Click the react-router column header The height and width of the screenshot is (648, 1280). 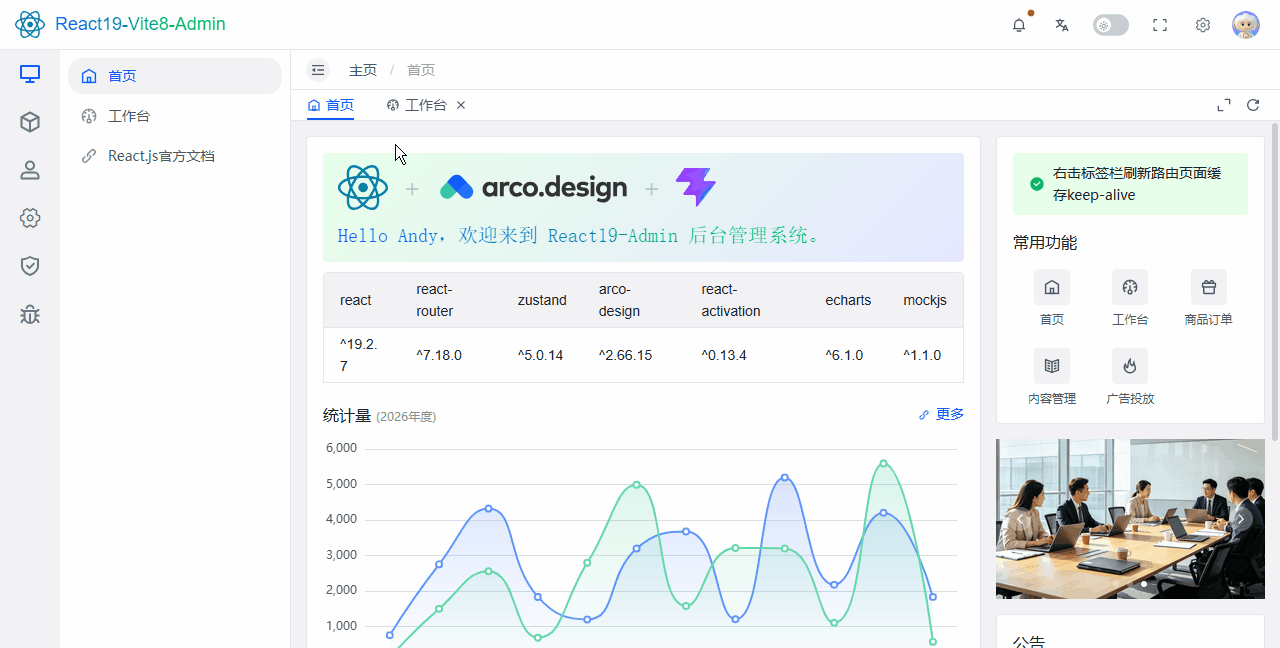click(451, 300)
